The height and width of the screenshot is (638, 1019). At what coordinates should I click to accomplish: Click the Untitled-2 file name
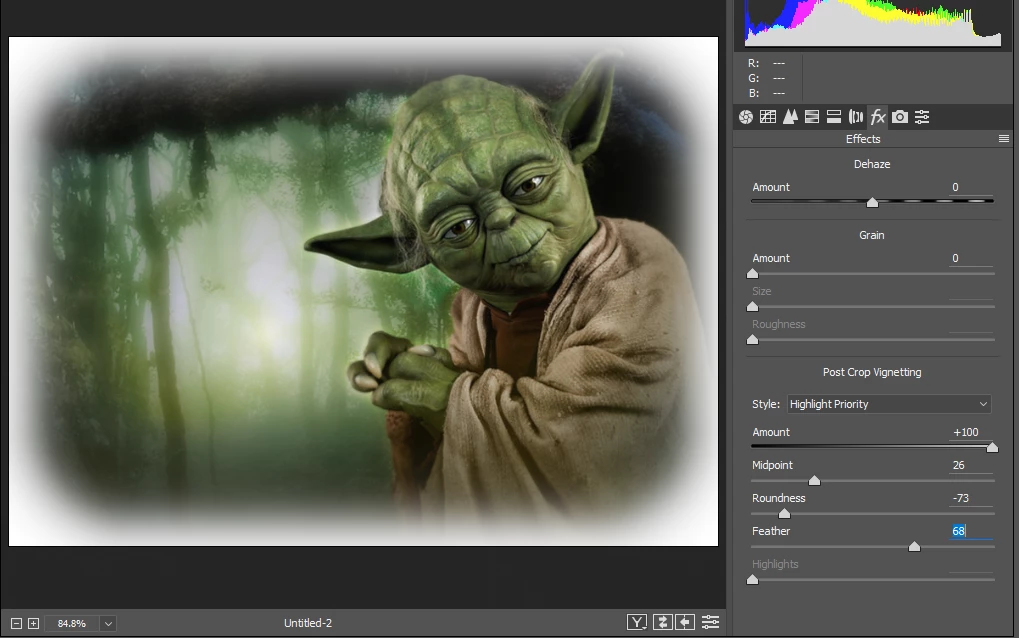point(308,623)
